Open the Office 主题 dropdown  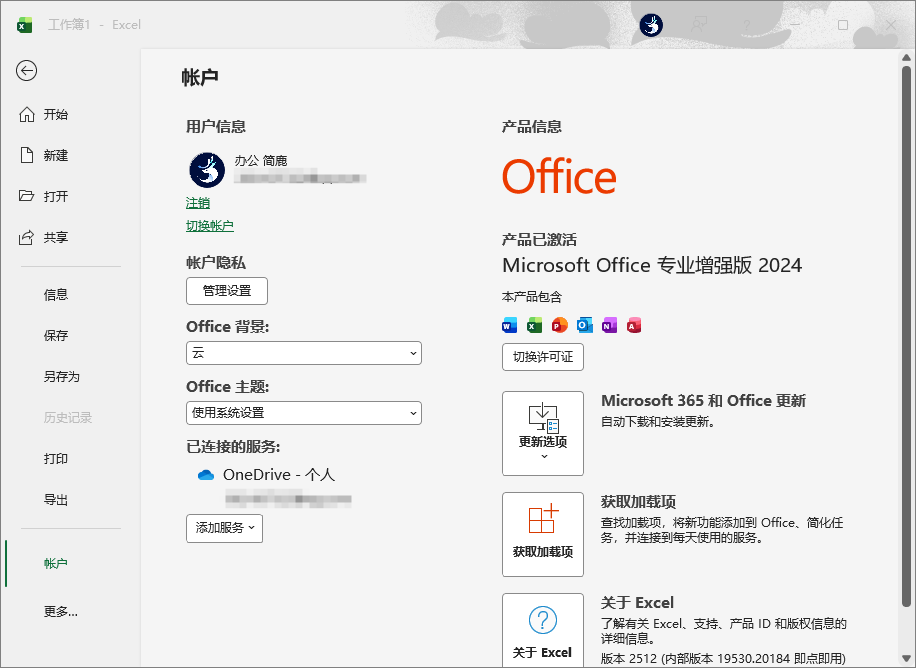(303, 413)
